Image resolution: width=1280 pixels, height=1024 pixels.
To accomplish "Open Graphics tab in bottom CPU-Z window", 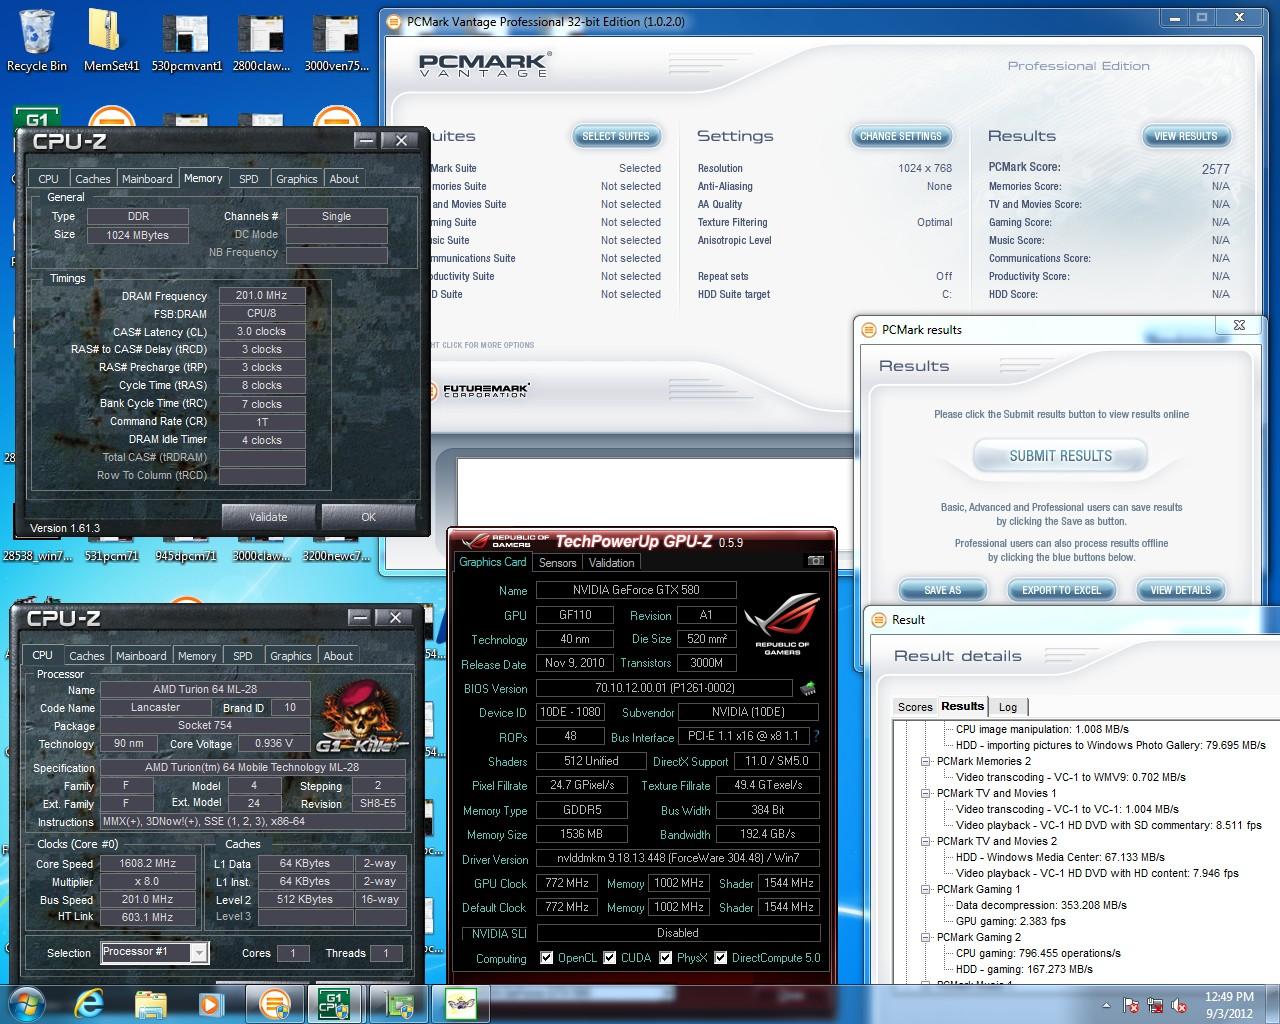I will tap(291, 656).
